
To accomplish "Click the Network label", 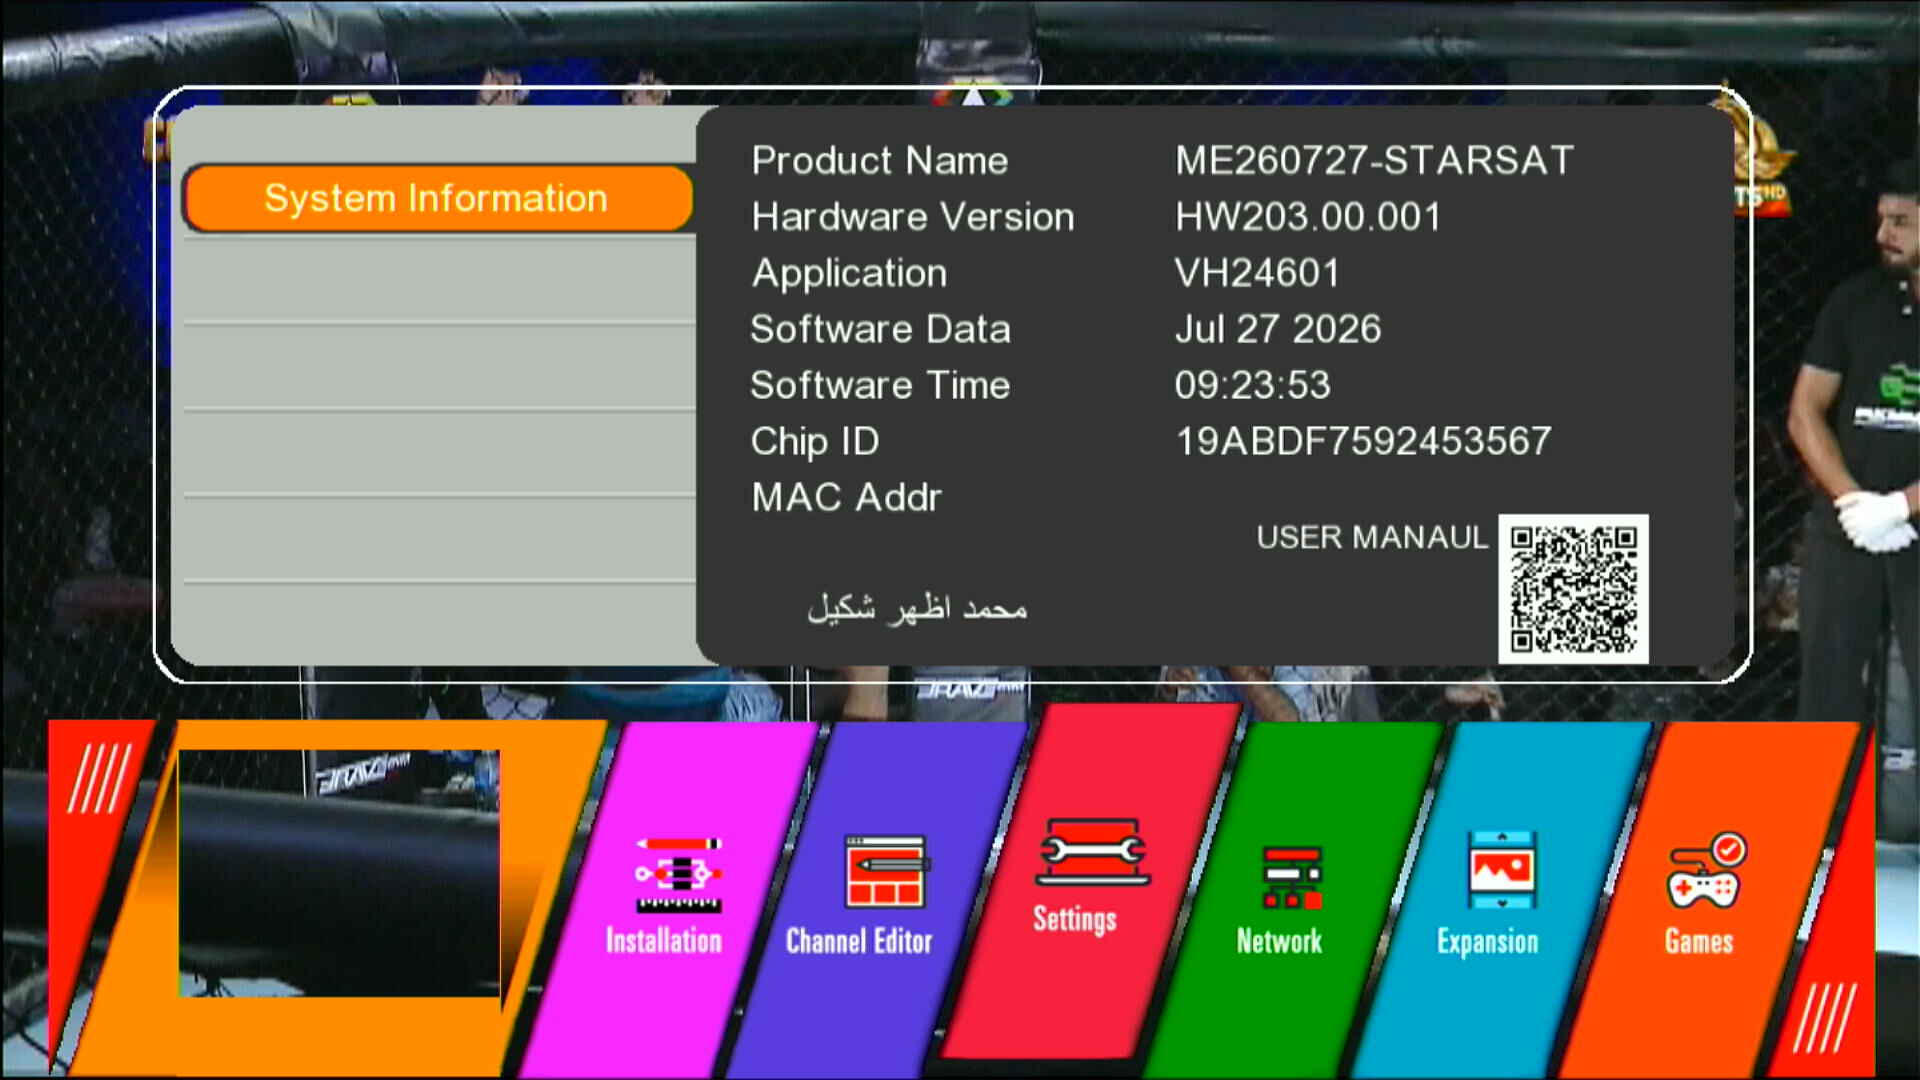I will (x=1279, y=941).
